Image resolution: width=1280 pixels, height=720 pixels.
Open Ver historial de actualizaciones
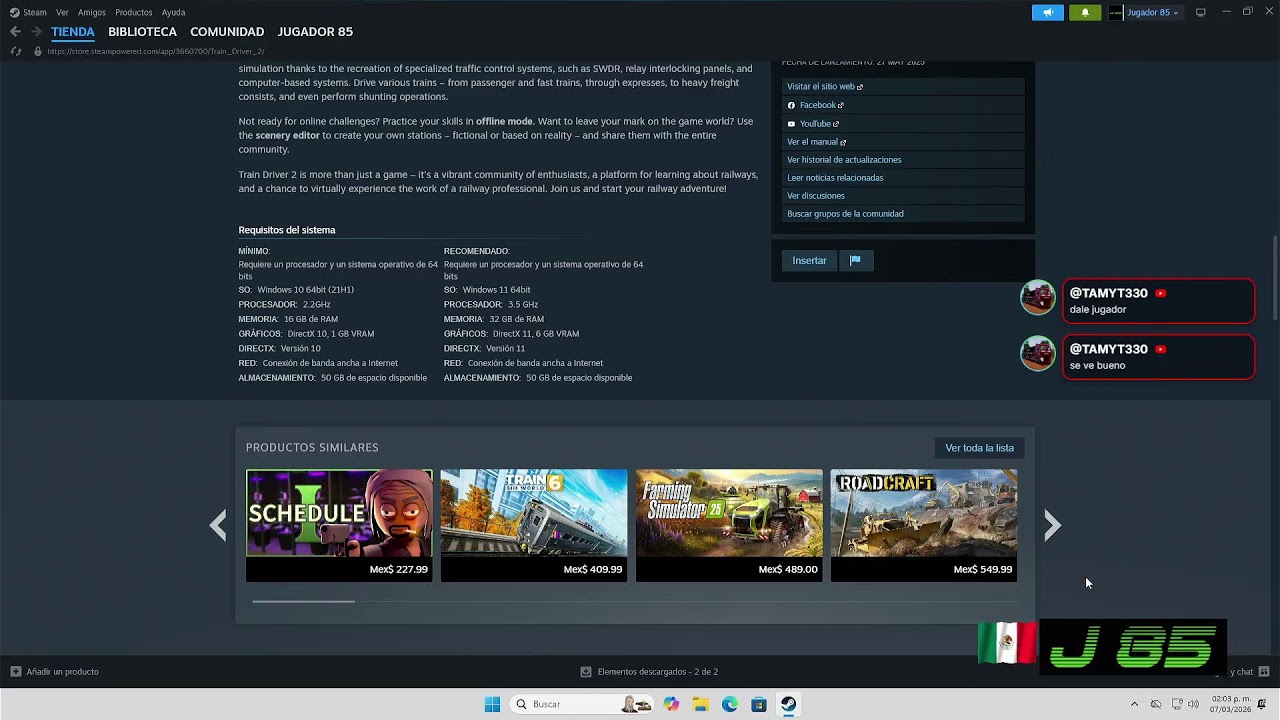903,160
